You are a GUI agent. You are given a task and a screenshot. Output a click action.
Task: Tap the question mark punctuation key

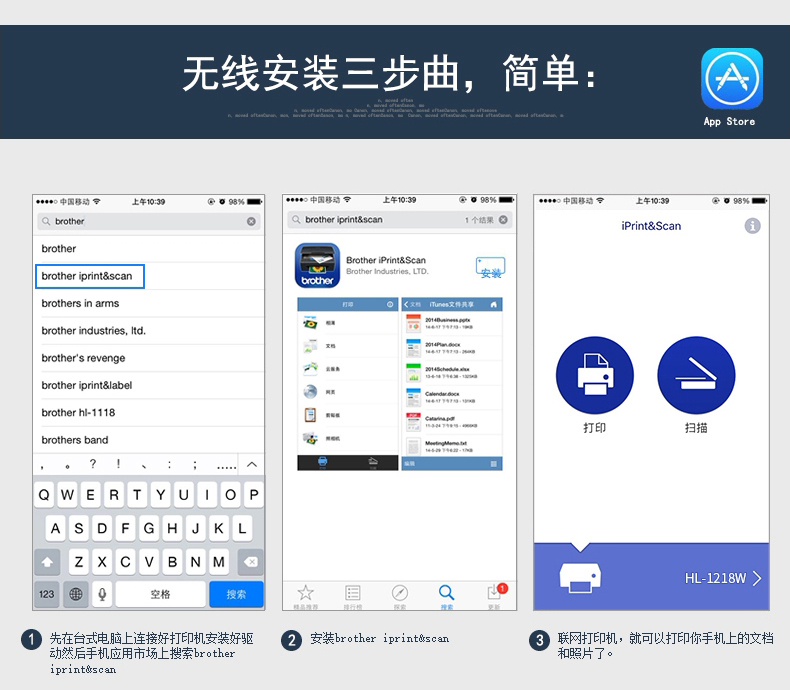tap(93, 464)
